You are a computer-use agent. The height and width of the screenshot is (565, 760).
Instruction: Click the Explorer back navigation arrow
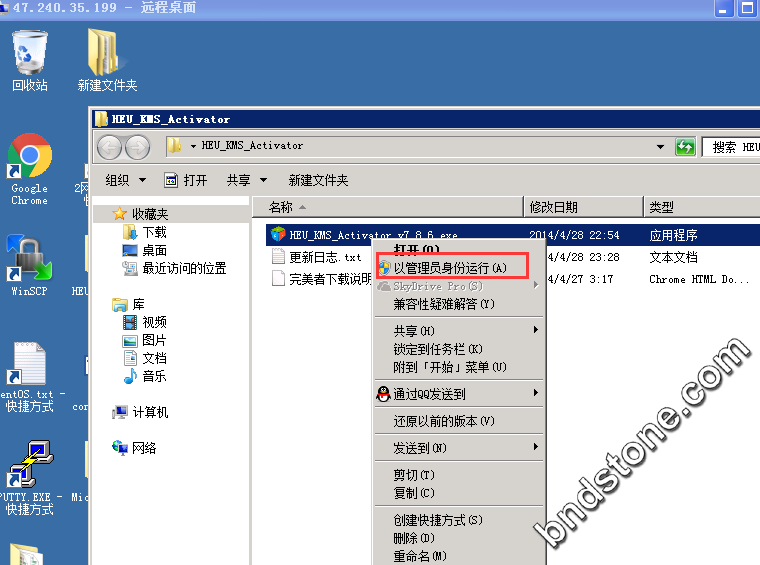point(109,147)
